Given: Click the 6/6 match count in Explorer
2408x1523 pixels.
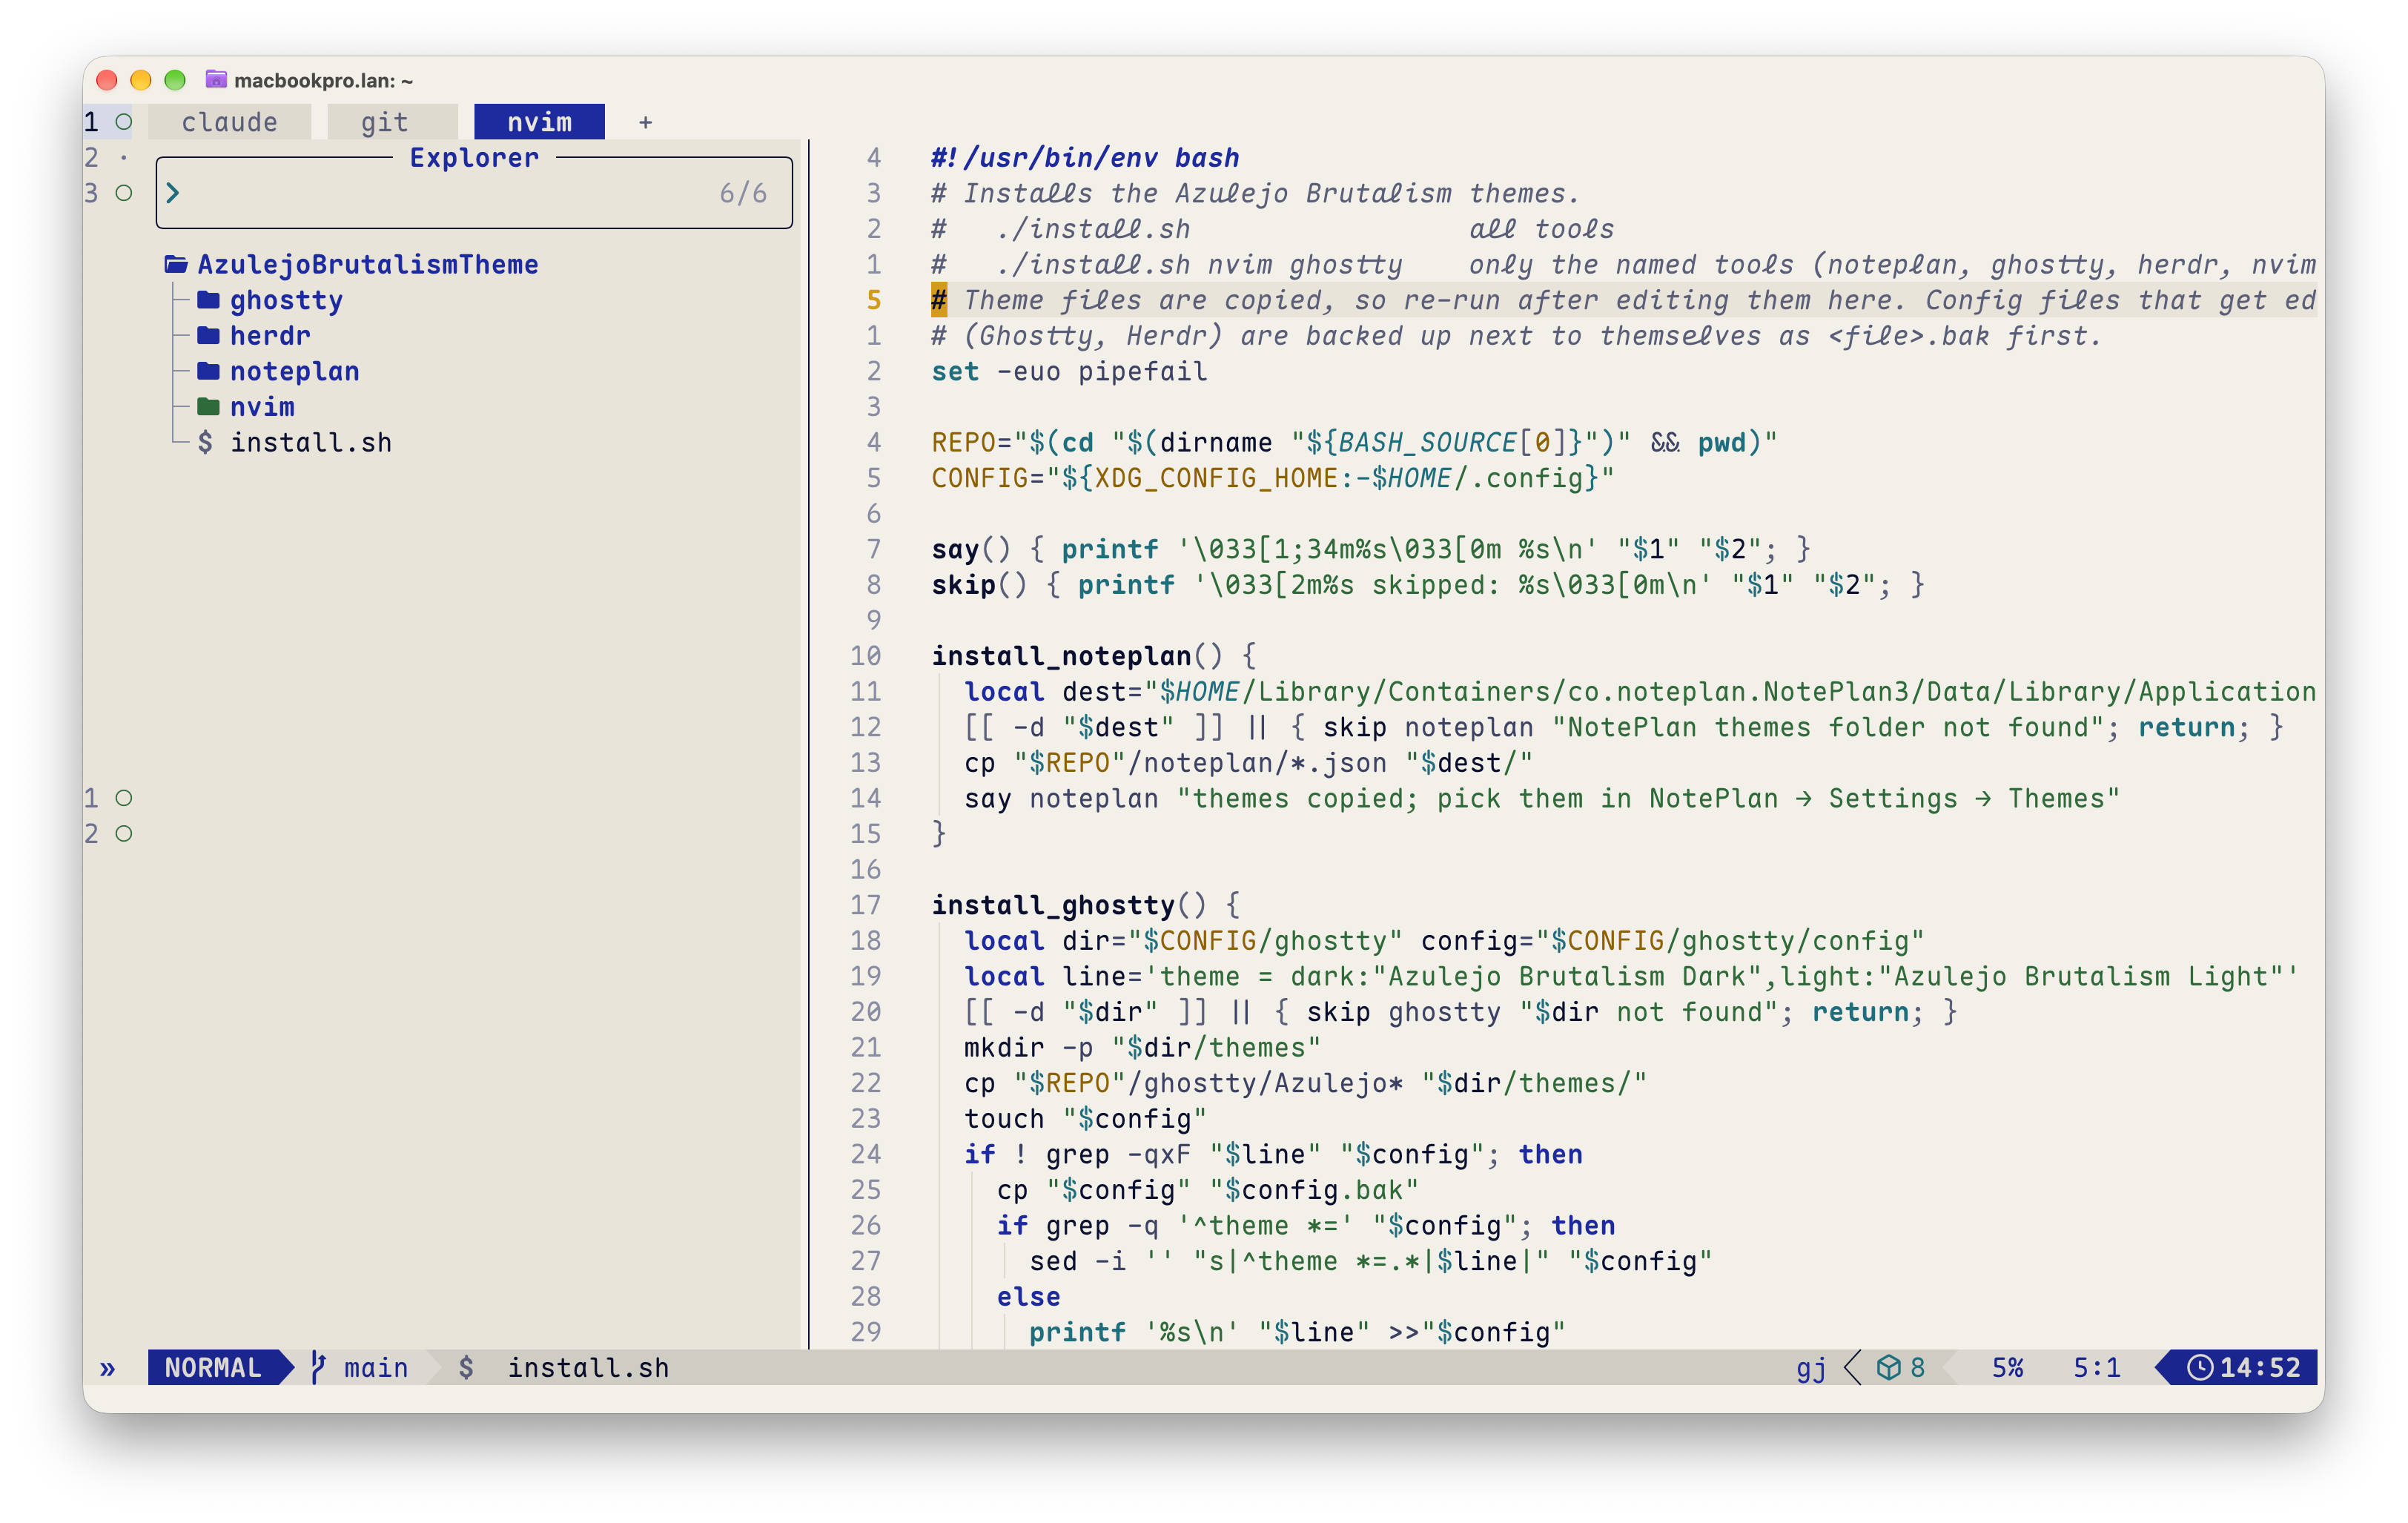Looking at the screenshot, I should tap(743, 193).
